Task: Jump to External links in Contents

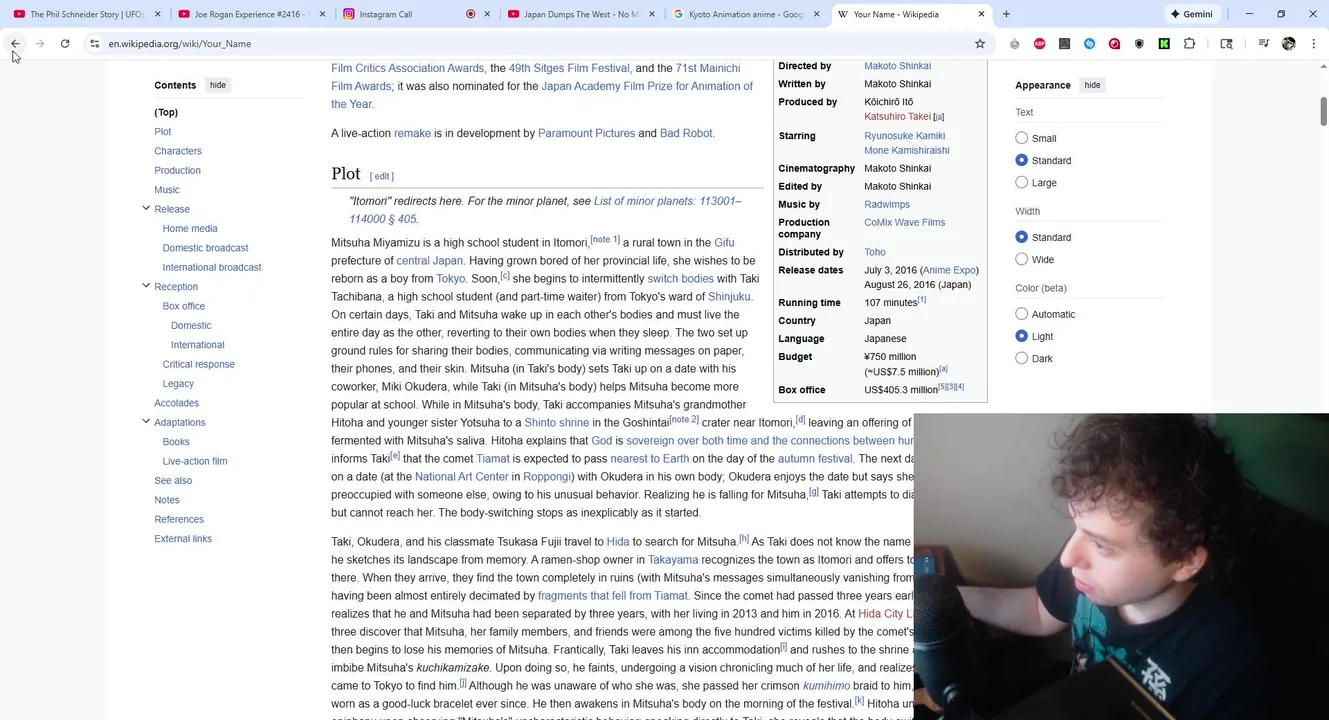Action: pyautogui.click(x=183, y=539)
